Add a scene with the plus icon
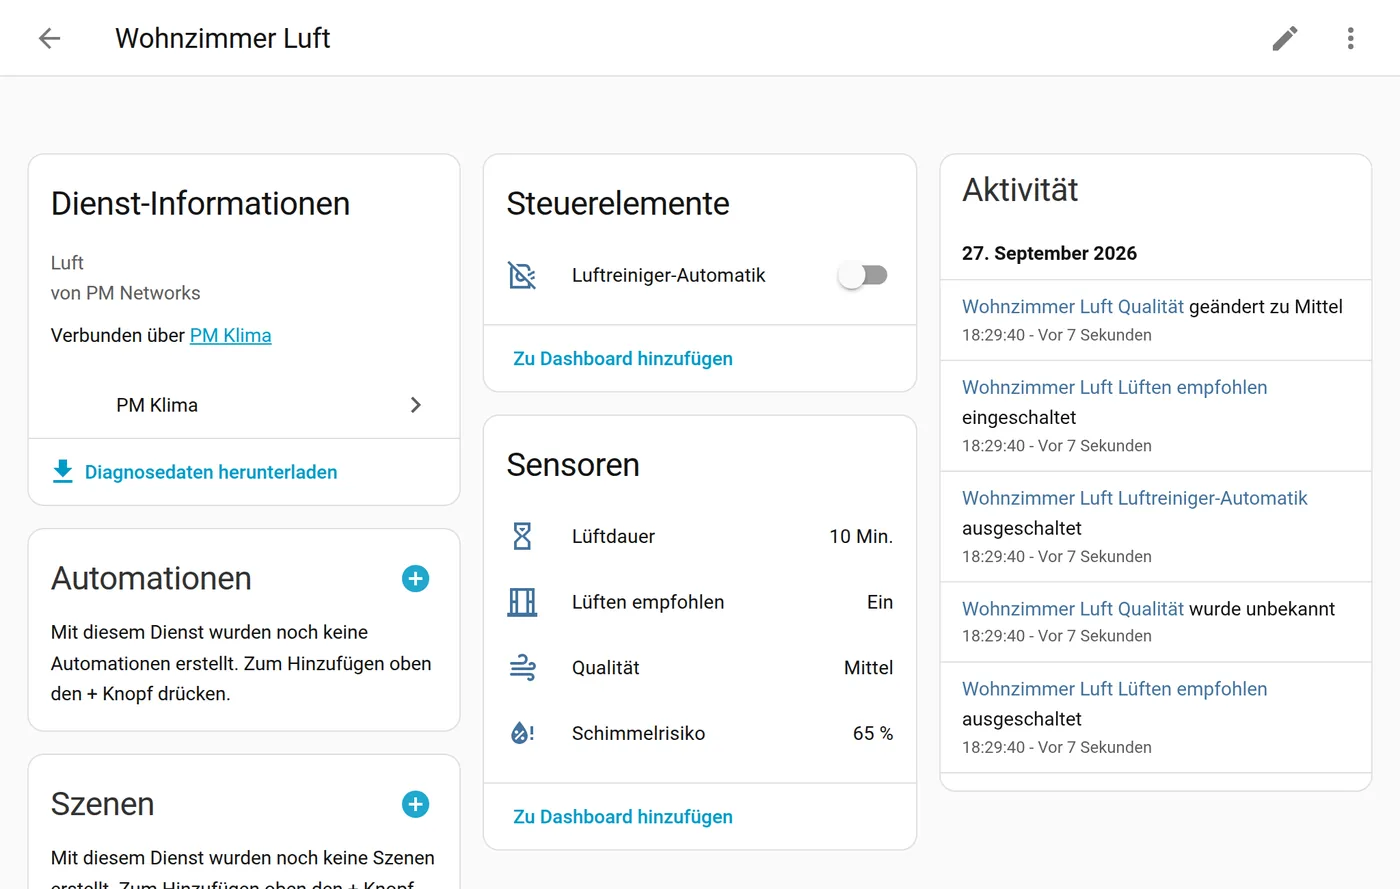 click(x=415, y=805)
